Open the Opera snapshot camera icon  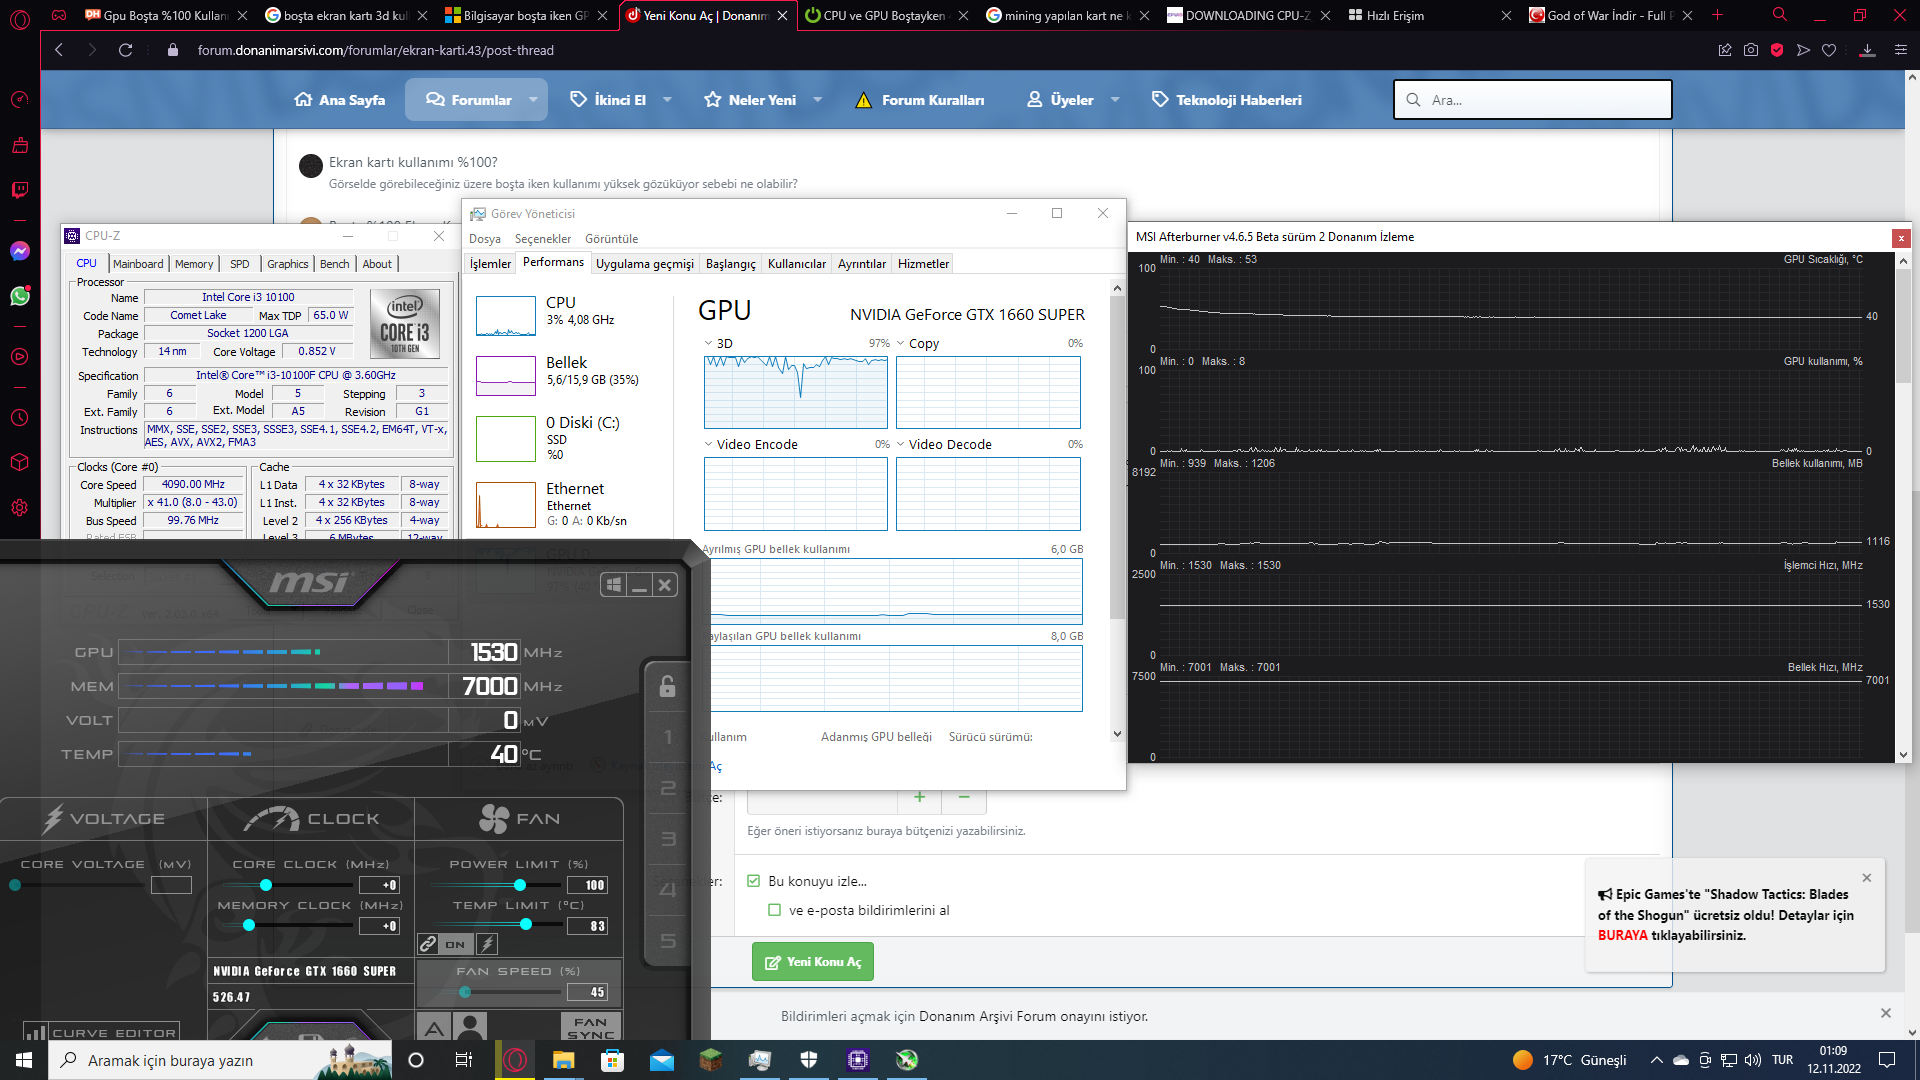[1751, 50]
